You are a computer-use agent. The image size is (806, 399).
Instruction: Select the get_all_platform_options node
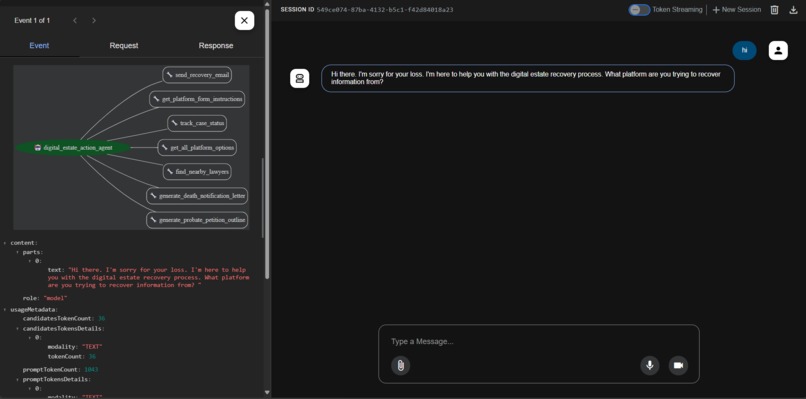tap(197, 148)
